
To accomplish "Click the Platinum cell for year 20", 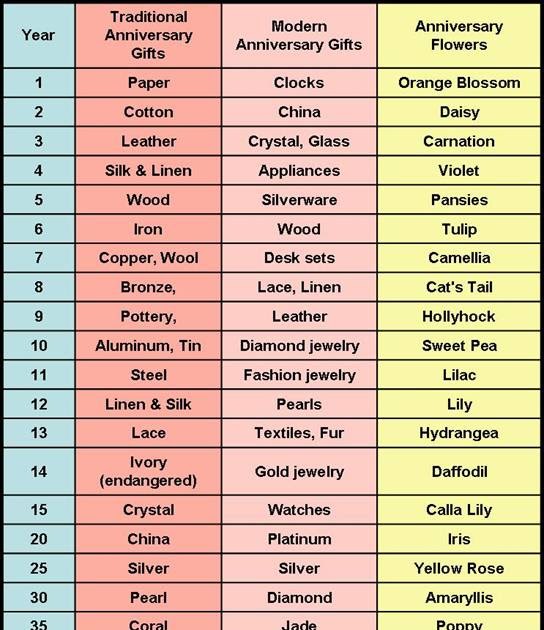I will (x=299, y=539).
